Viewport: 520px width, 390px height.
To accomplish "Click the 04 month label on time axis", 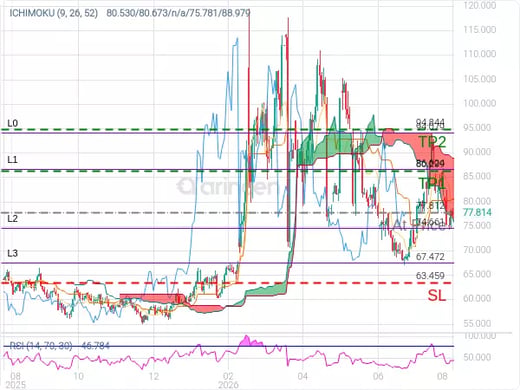I will [x=302, y=377].
